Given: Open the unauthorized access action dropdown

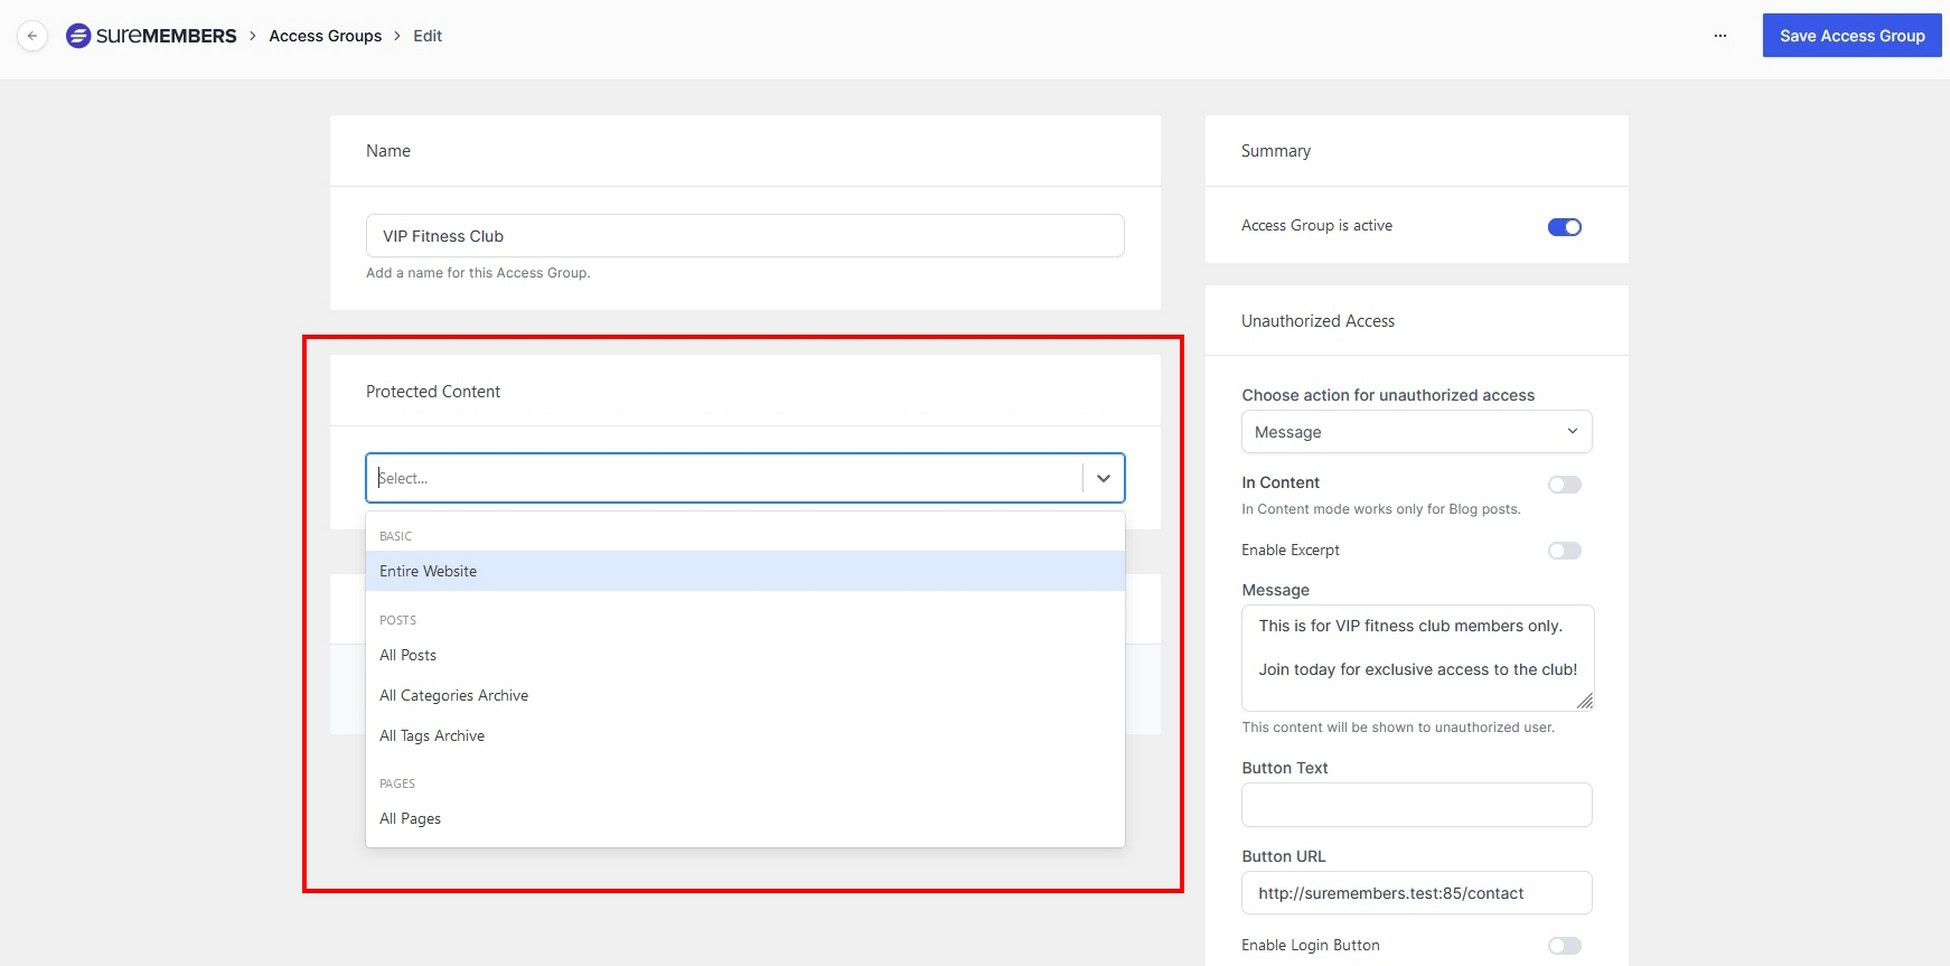Looking at the screenshot, I should tap(1416, 432).
